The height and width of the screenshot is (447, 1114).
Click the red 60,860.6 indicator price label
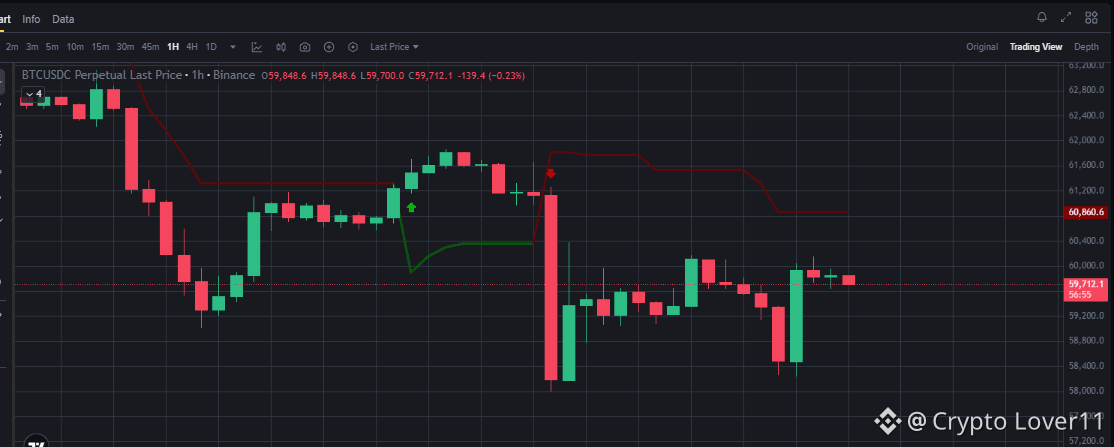(x=1086, y=212)
